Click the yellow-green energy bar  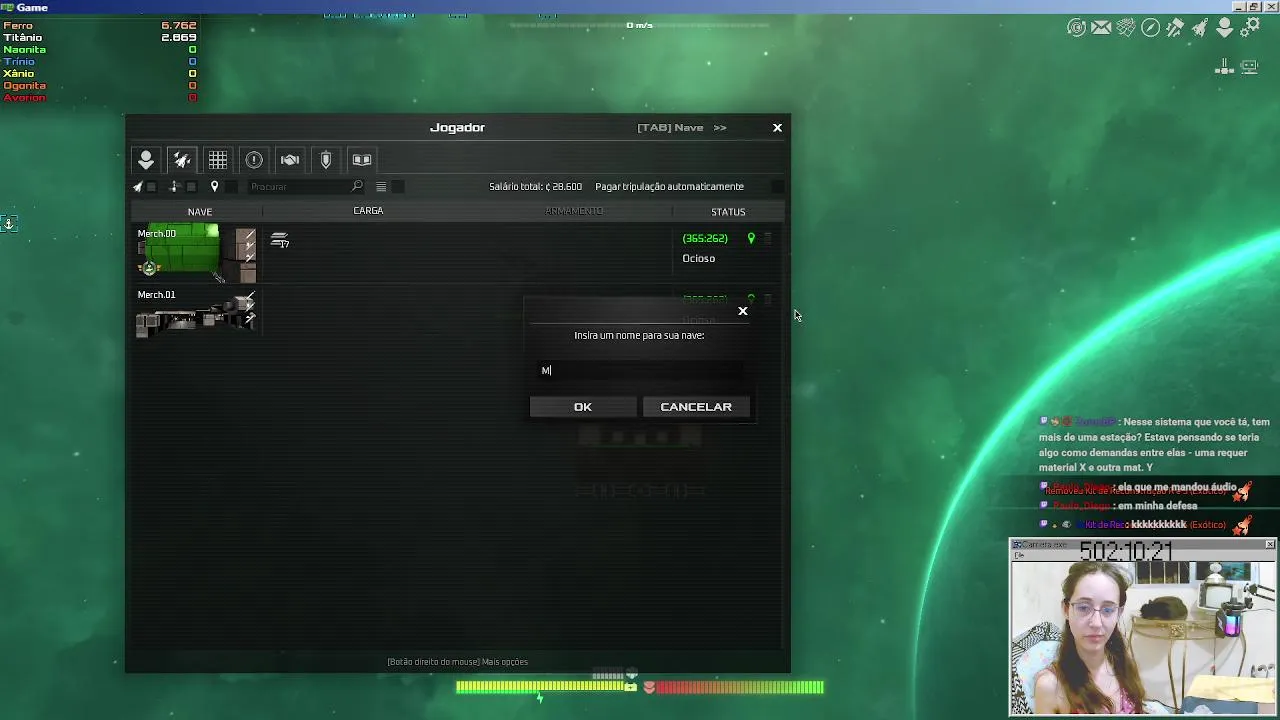click(x=541, y=687)
